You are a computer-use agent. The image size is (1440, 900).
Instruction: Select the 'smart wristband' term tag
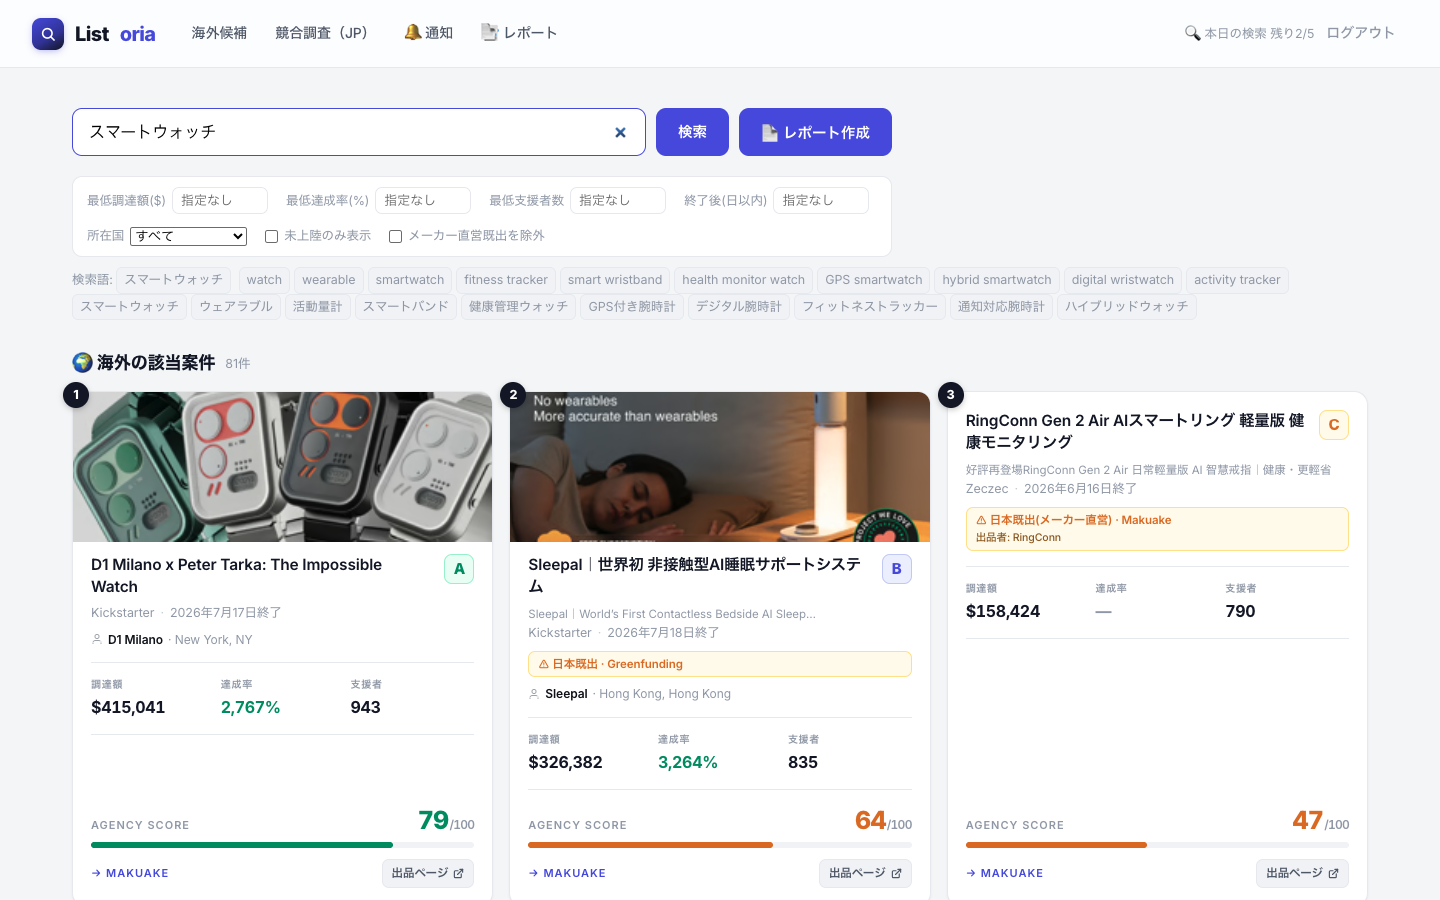pyautogui.click(x=615, y=280)
